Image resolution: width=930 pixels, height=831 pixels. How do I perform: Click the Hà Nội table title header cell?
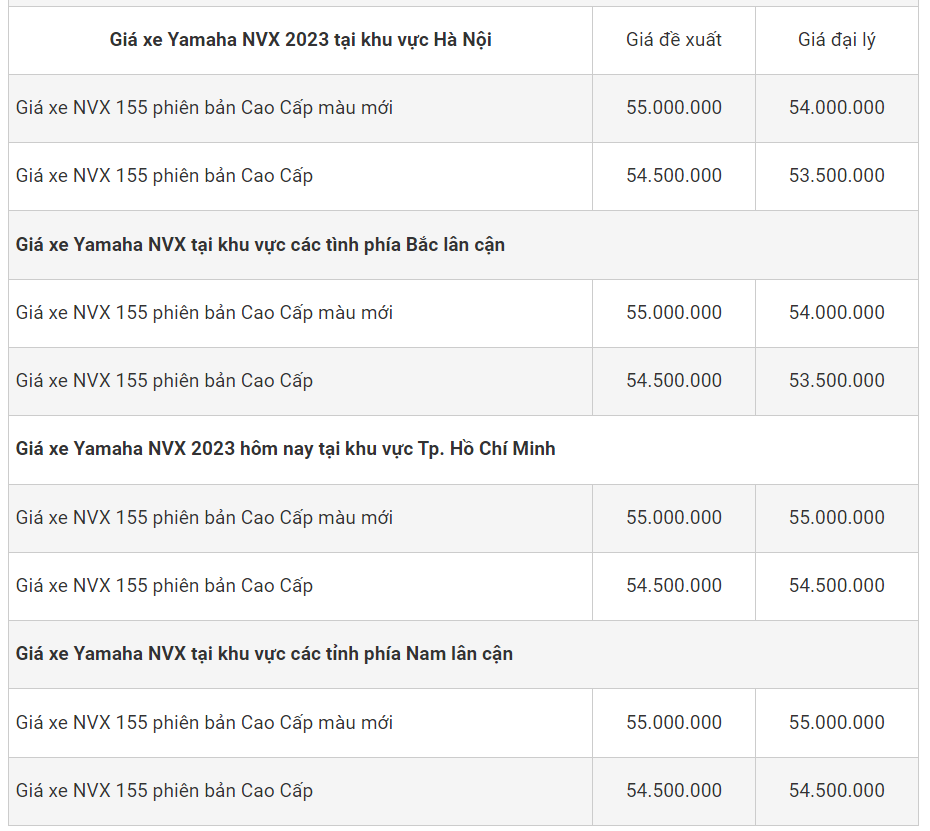tap(300, 40)
